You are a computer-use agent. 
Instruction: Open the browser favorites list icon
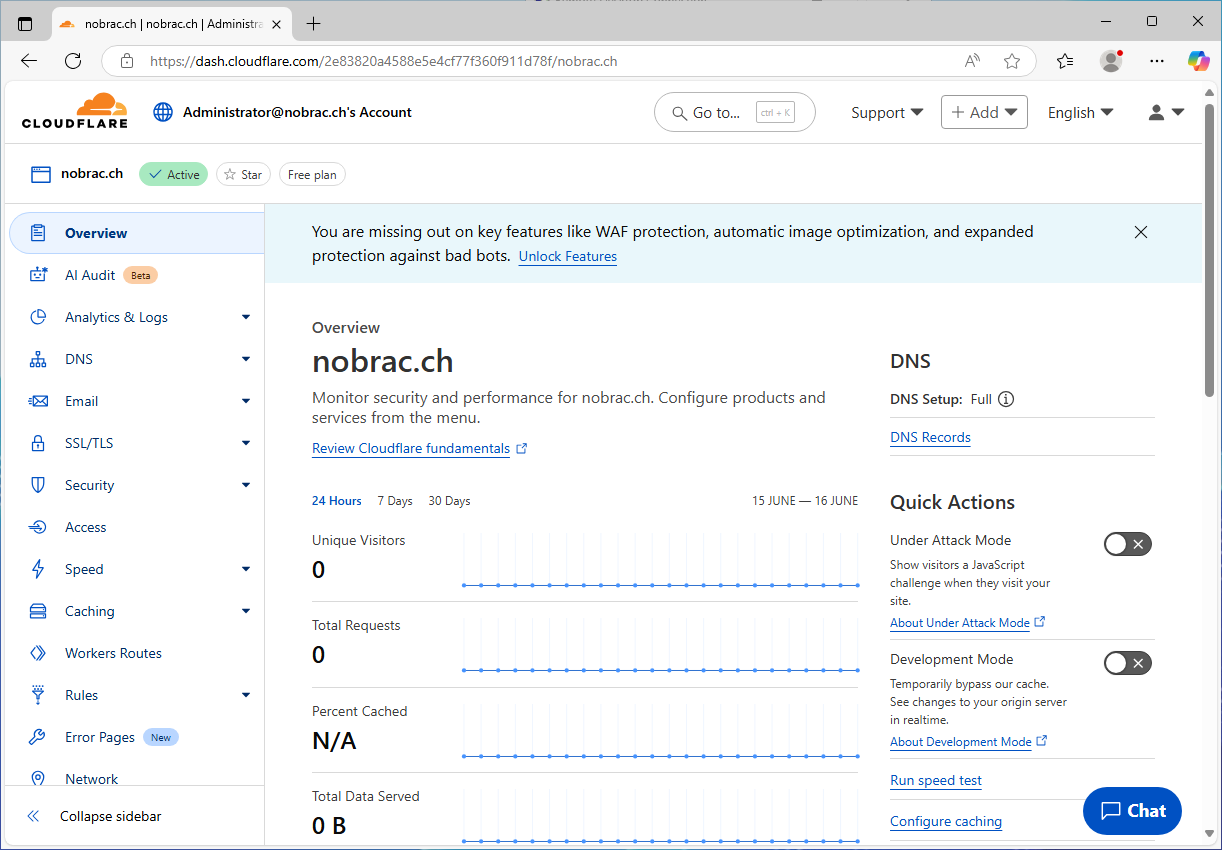(1065, 61)
